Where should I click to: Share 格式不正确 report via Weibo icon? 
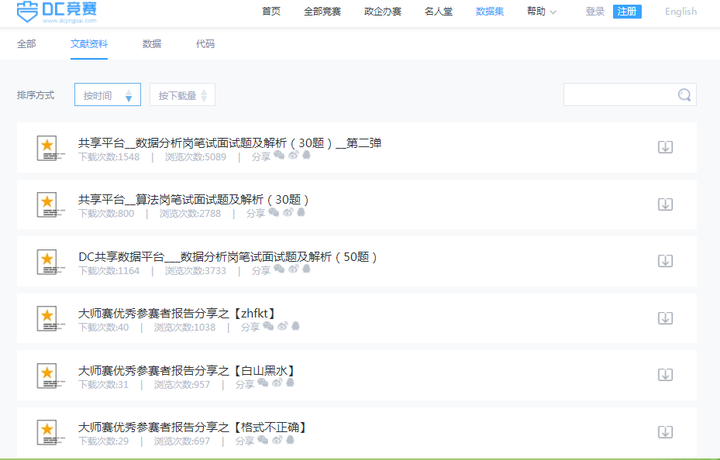(276, 440)
